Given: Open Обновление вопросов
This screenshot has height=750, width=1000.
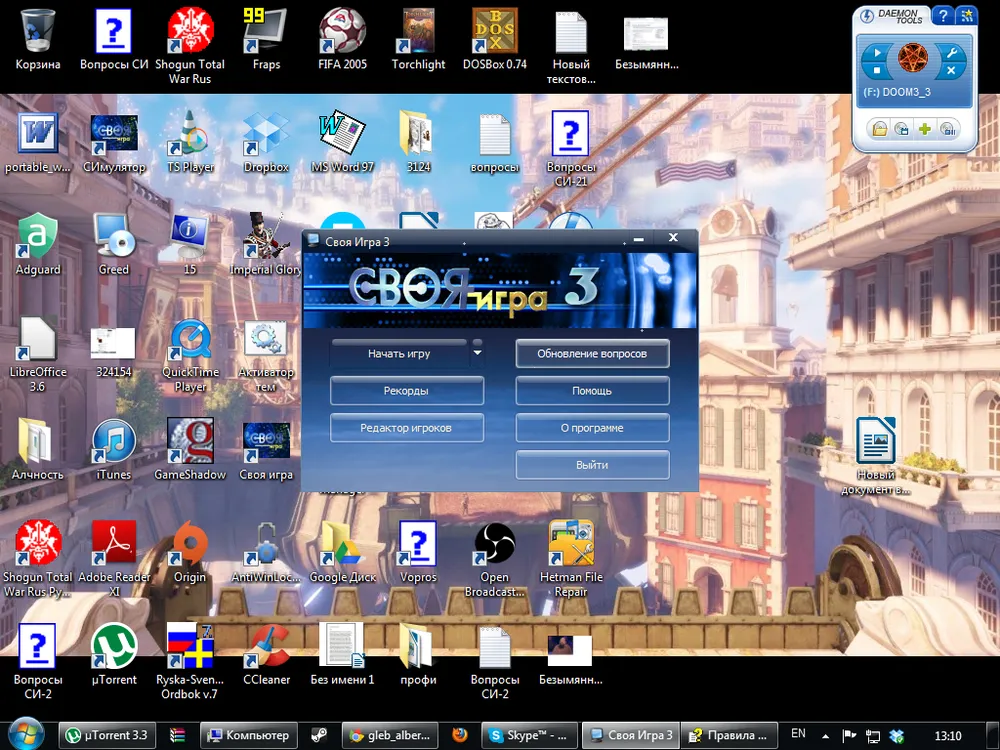Looking at the screenshot, I should pyautogui.click(x=592, y=354).
